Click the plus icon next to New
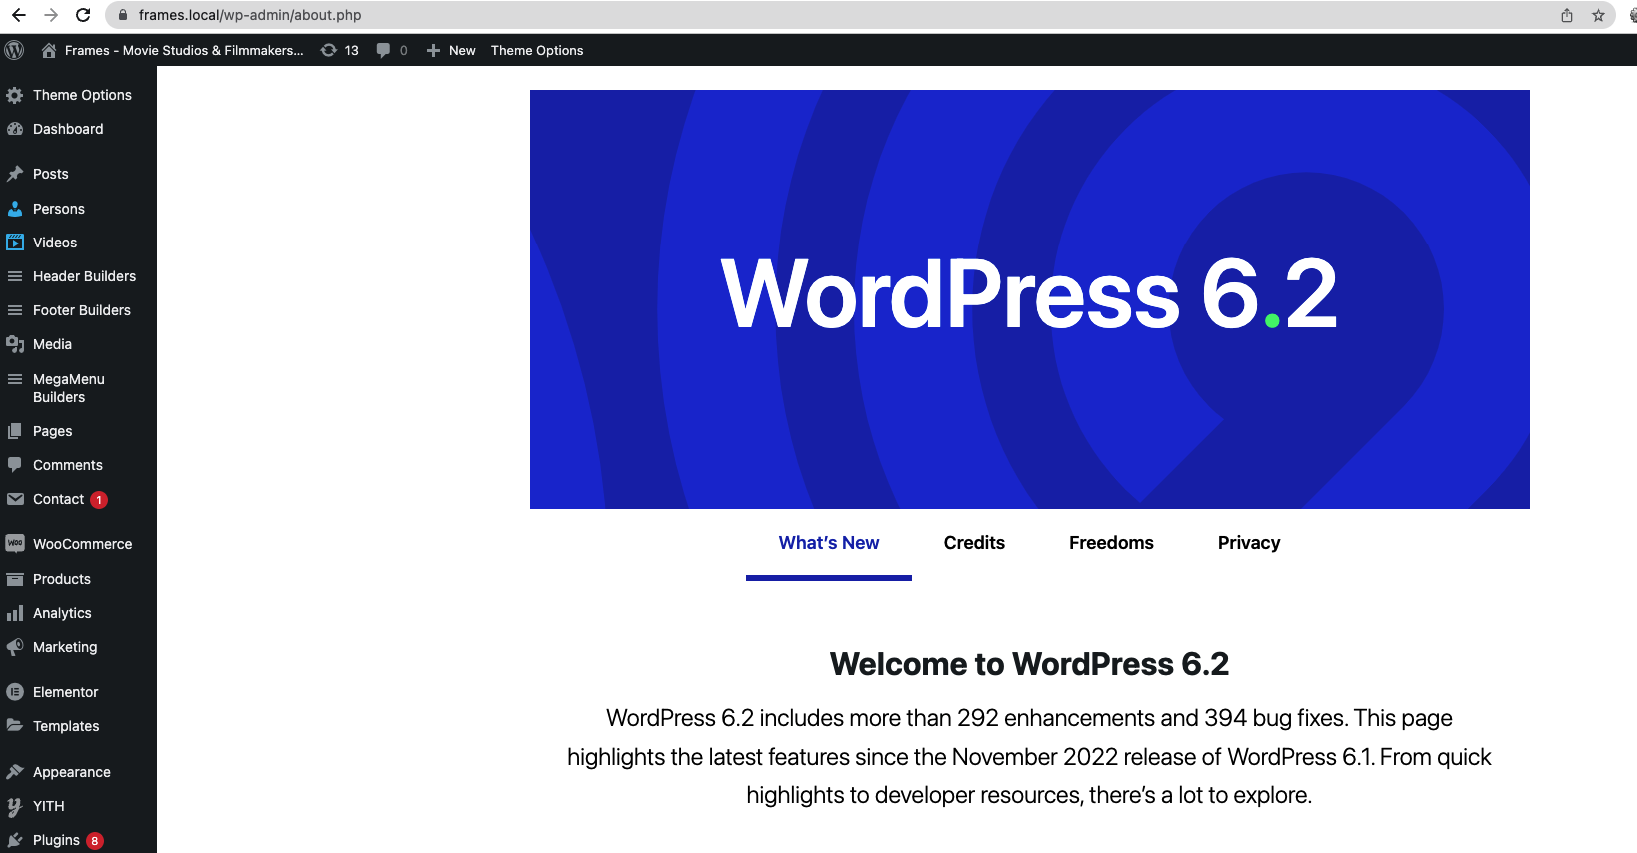Image resolution: width=1637 pixels, height=853 pixels. pyautogui.click(x=433, y=50)
